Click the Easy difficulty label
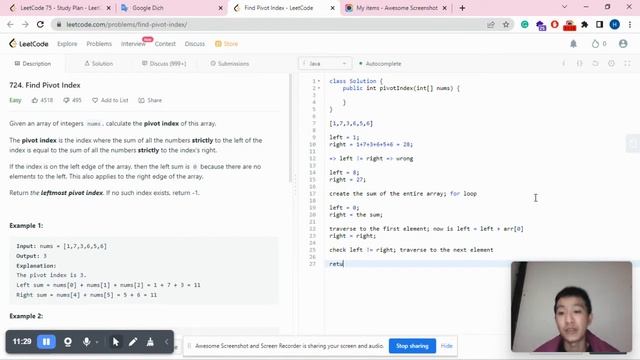The height and width of the screenshot is (360, 640). (x=15, y=100)
